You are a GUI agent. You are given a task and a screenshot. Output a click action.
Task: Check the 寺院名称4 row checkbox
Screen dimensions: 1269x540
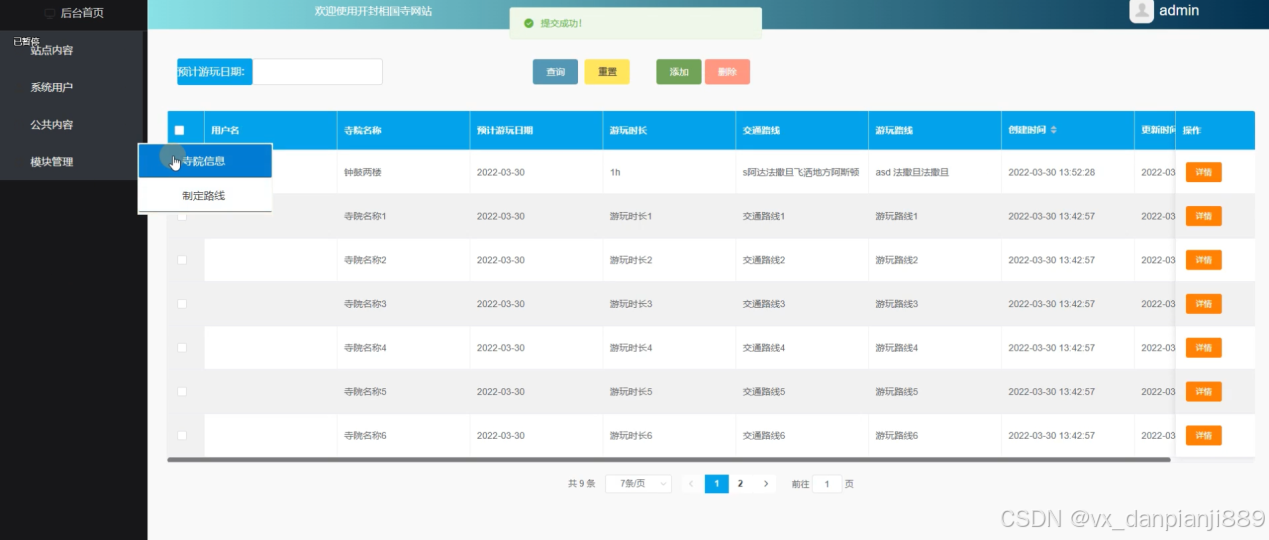coord(182,348)
